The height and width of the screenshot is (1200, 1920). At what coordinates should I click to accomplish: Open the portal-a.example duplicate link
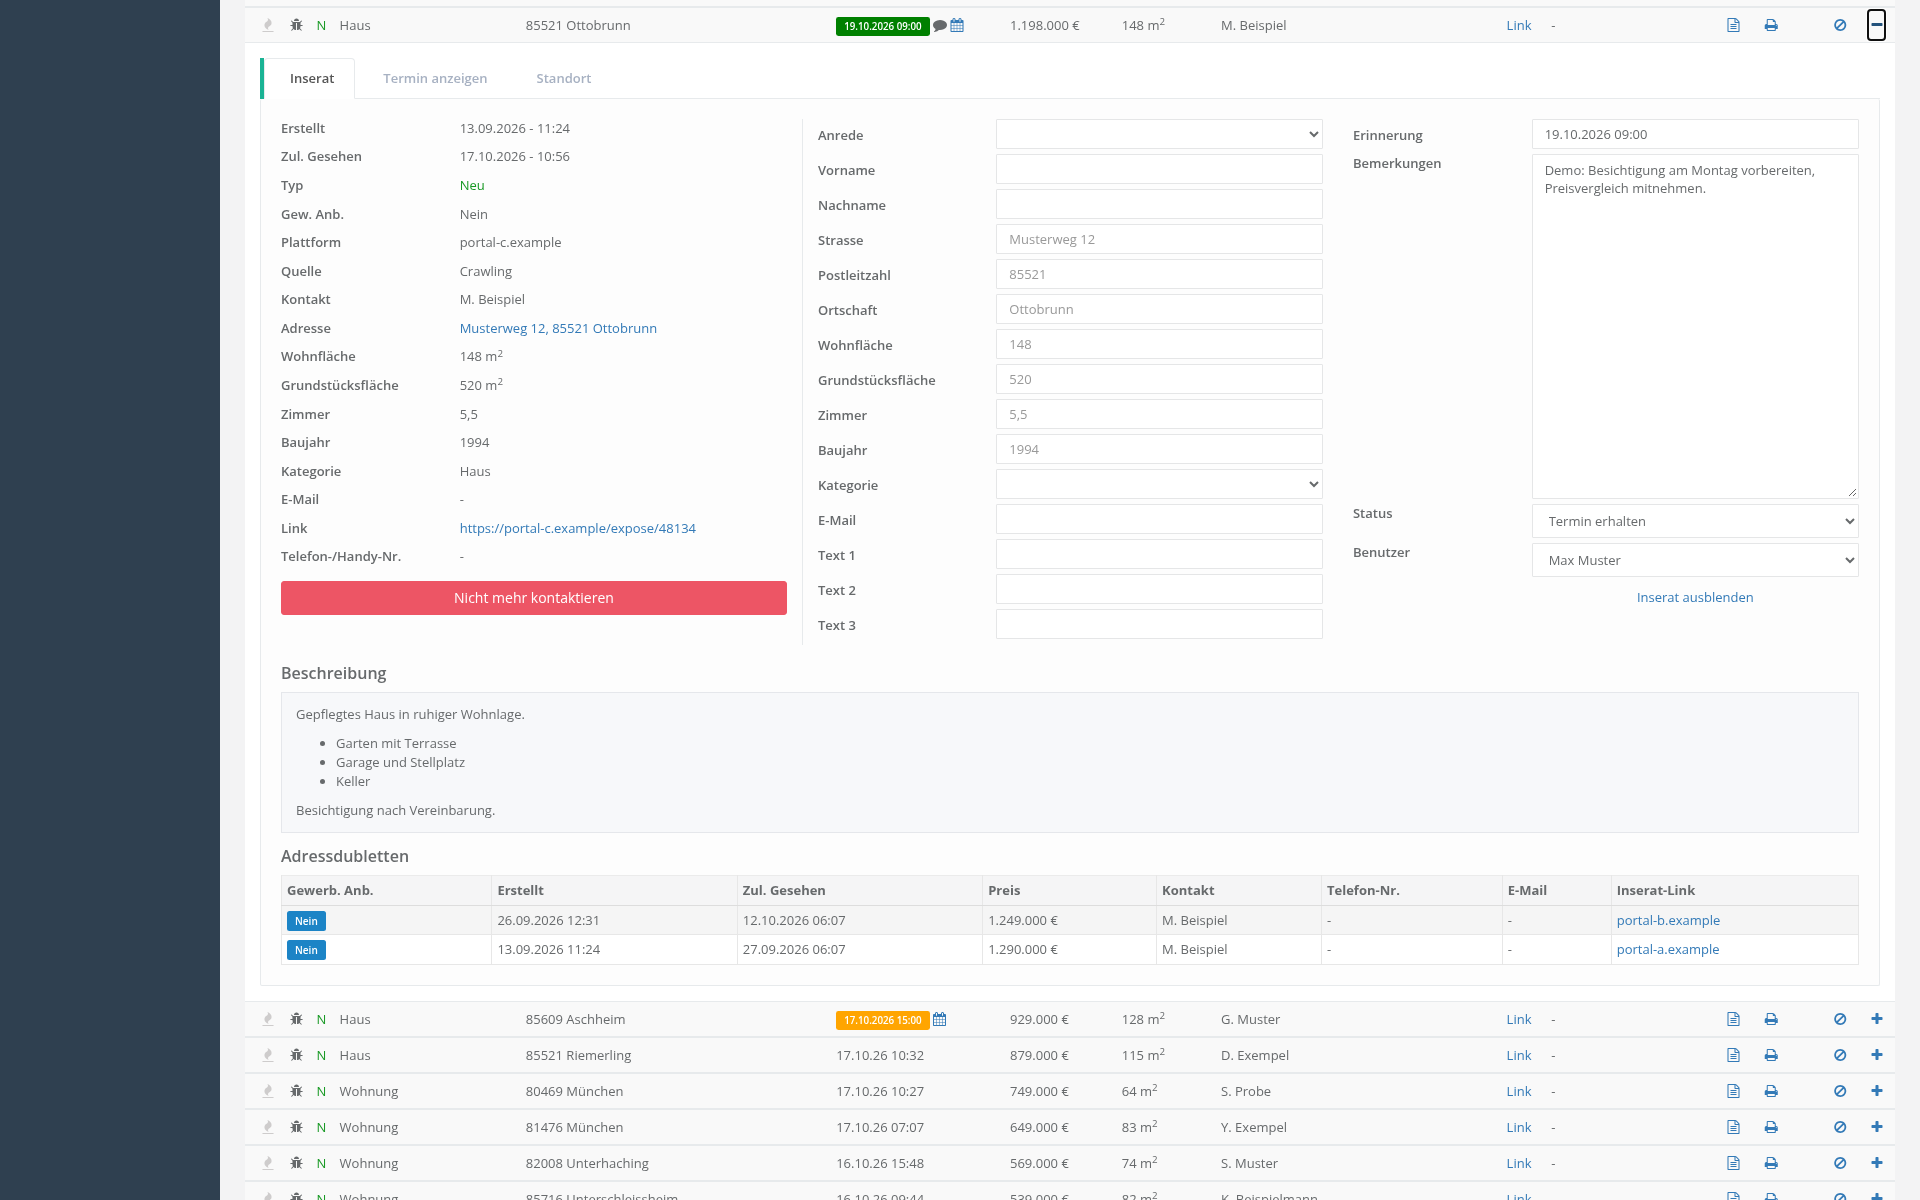tap(1668, 949)
